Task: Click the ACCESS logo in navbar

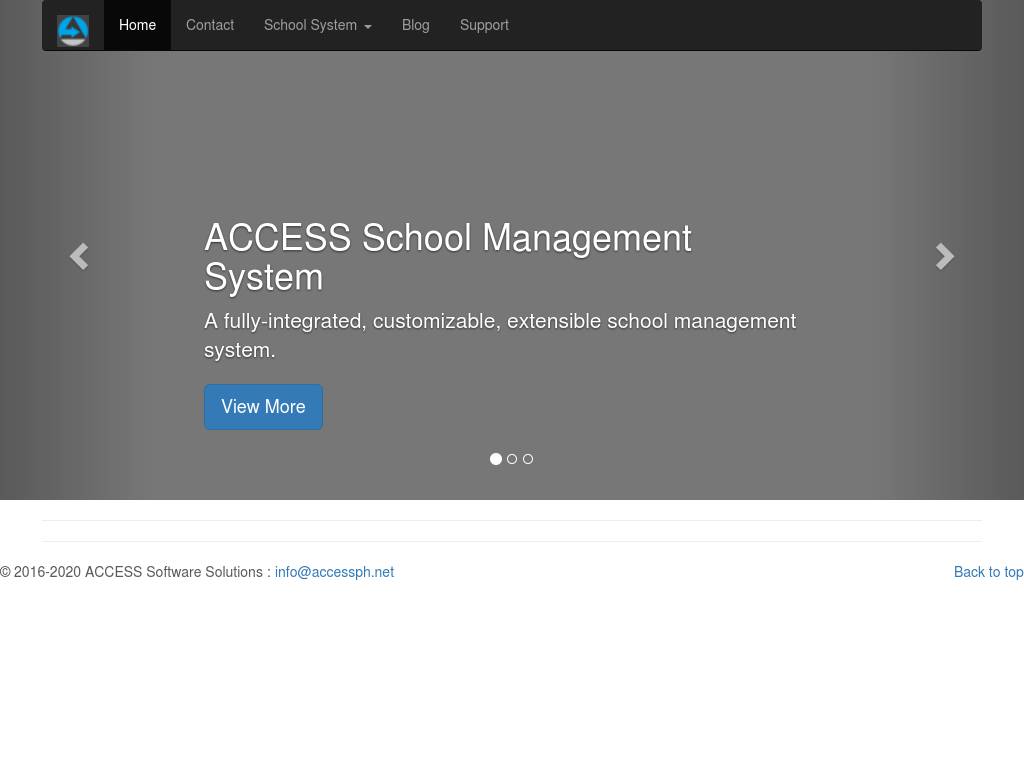Action: [72, 31]
